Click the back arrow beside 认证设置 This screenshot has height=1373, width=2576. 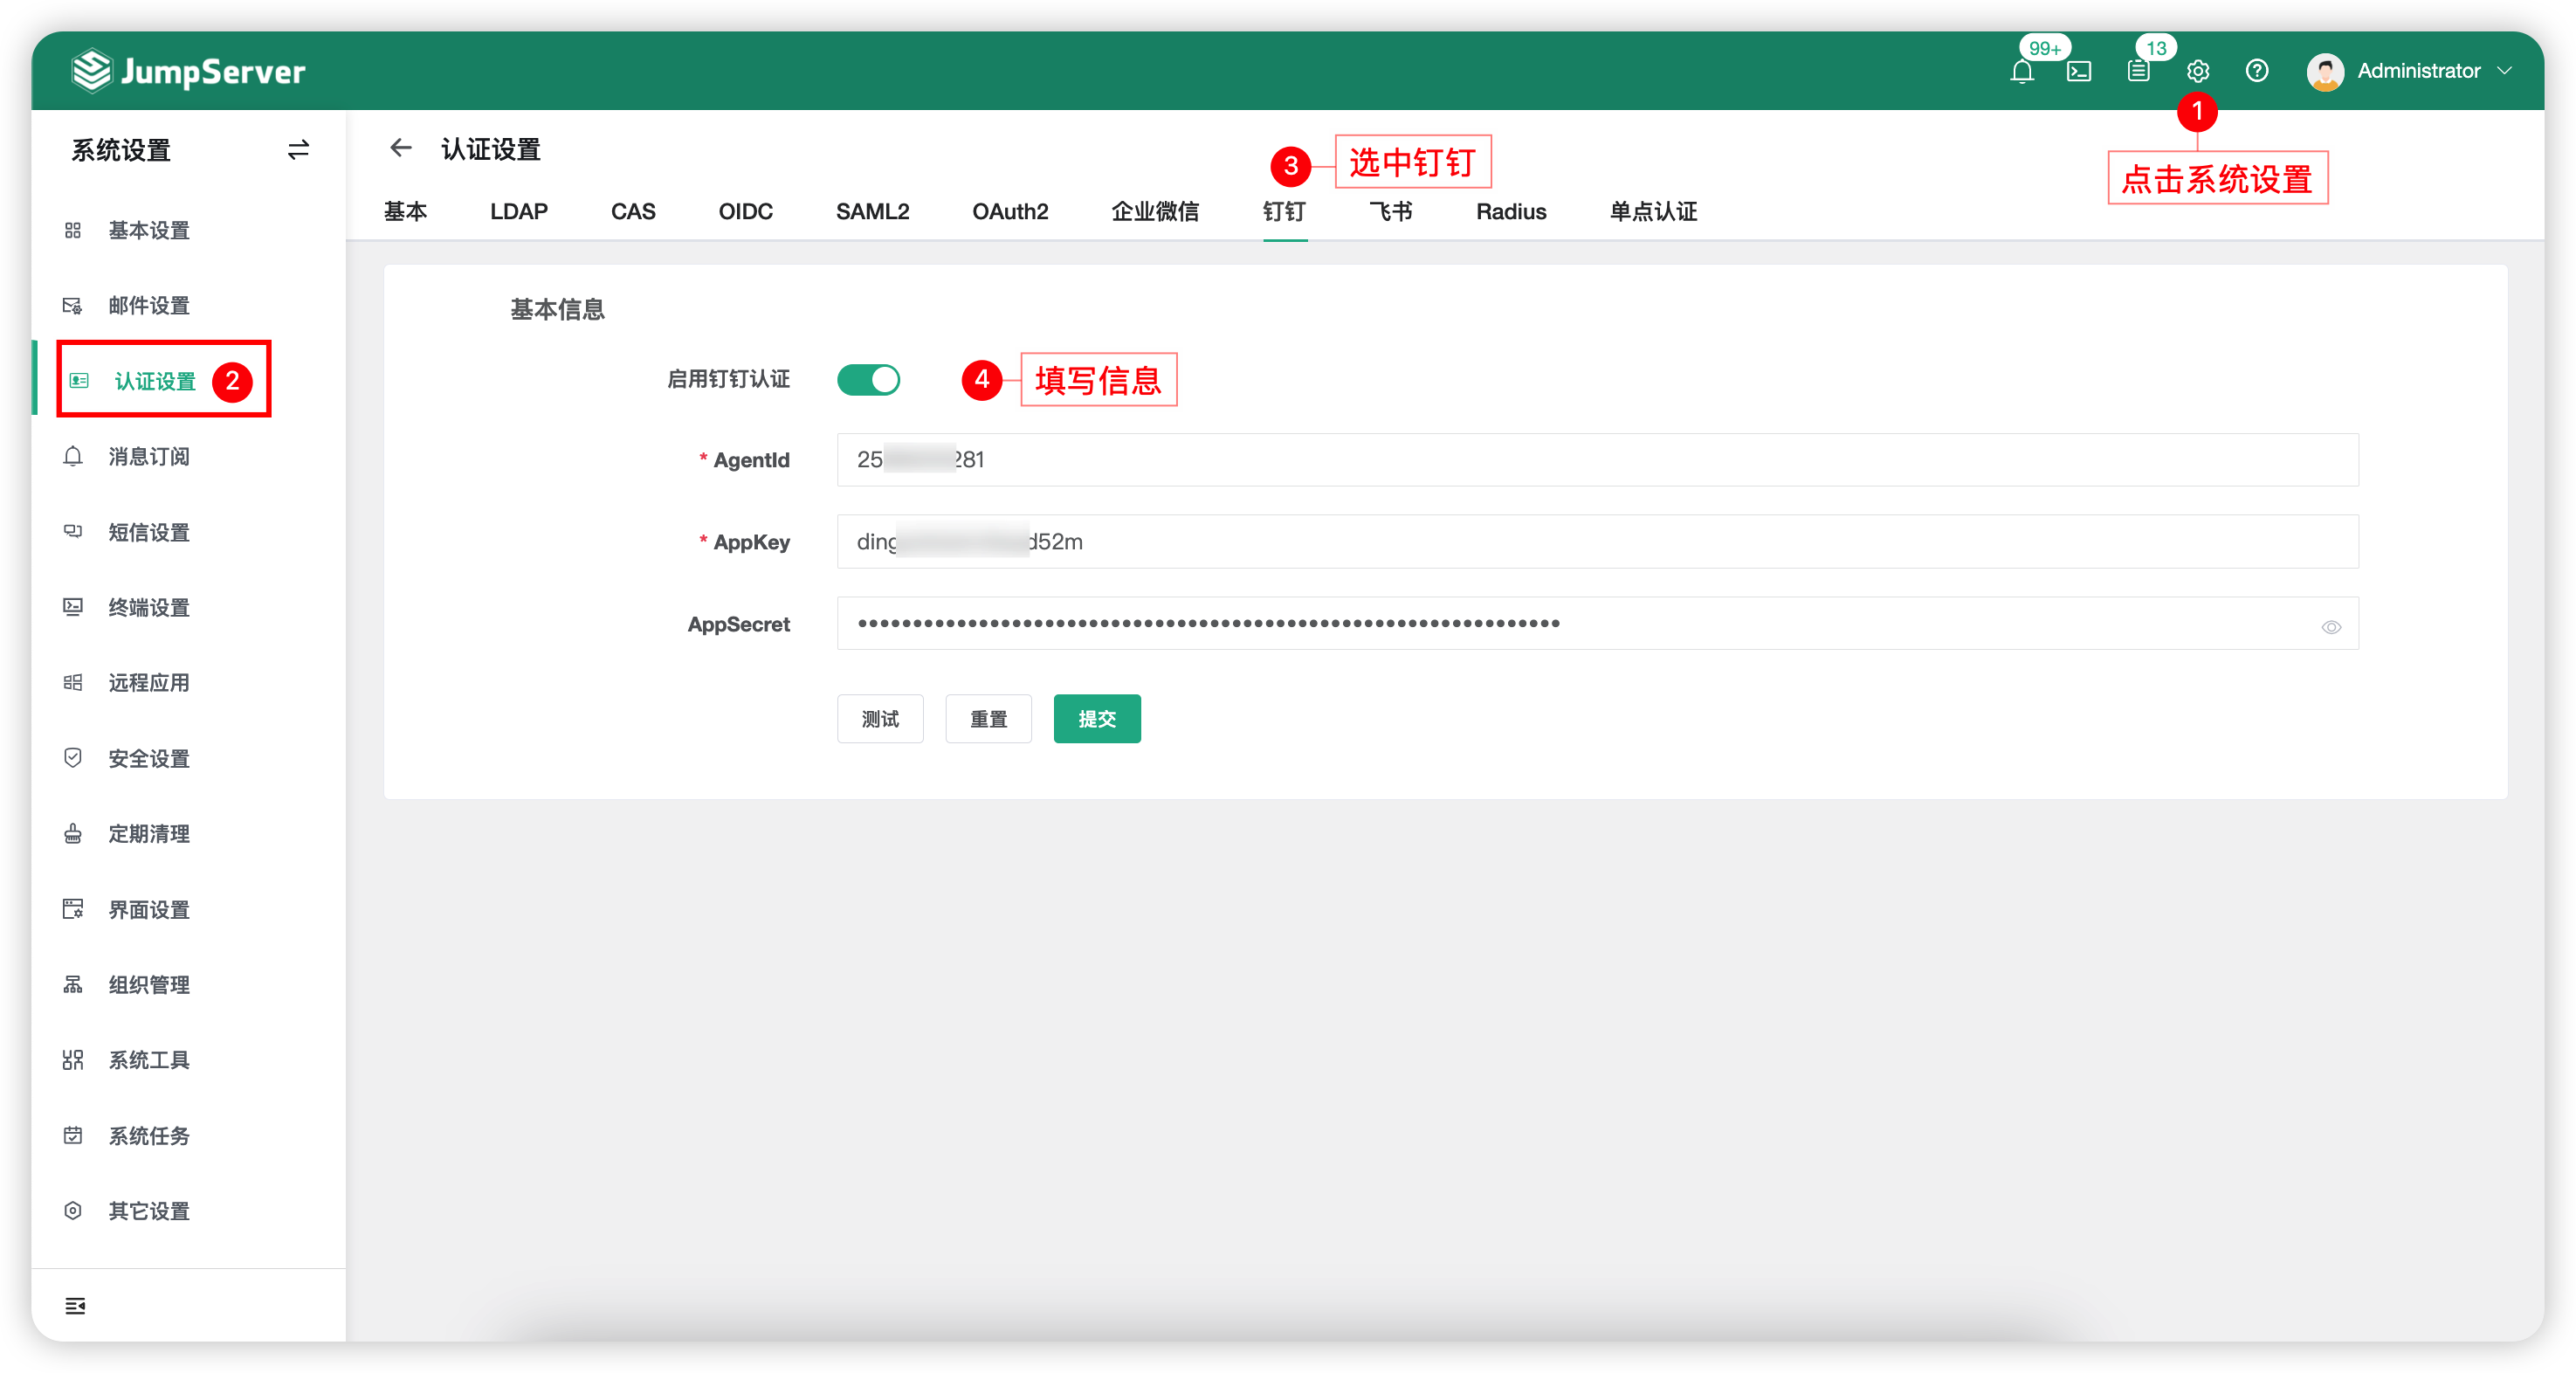point(401,148)
